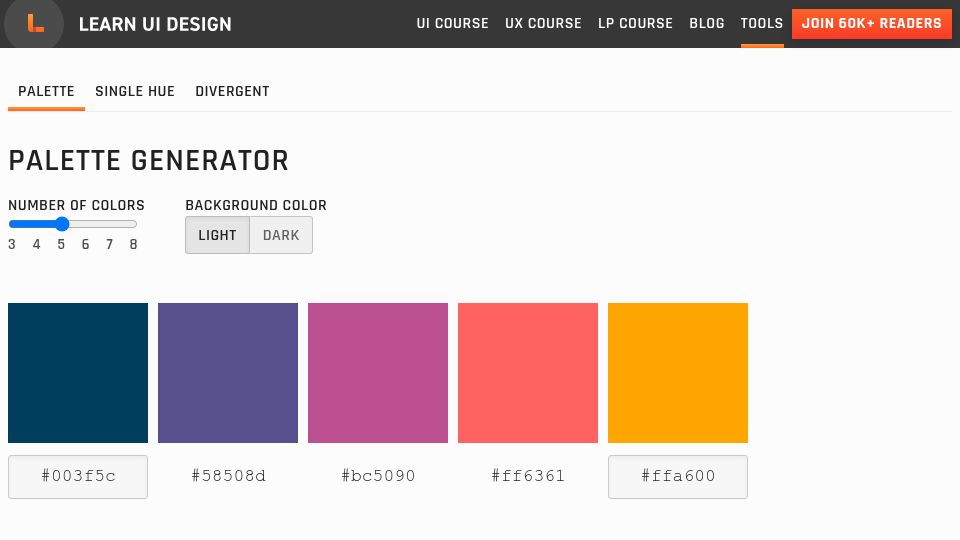Click the #003f5c hex input field
This screenshot has width=960, height=540.
(x=78, y=476)
